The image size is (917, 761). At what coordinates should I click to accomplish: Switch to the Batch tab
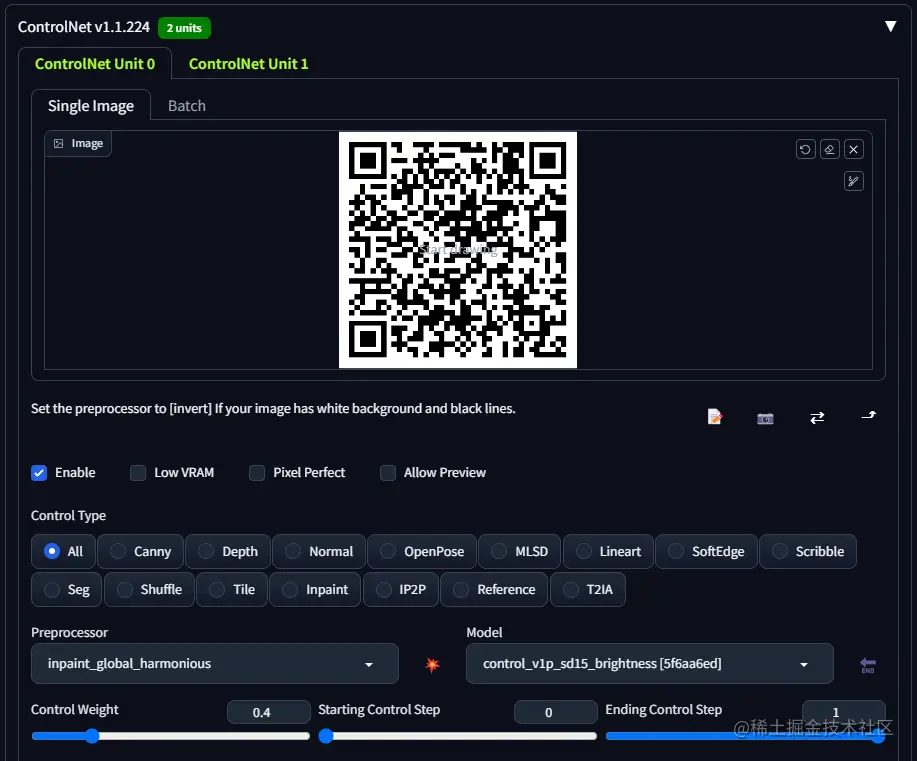coord(186,105)
